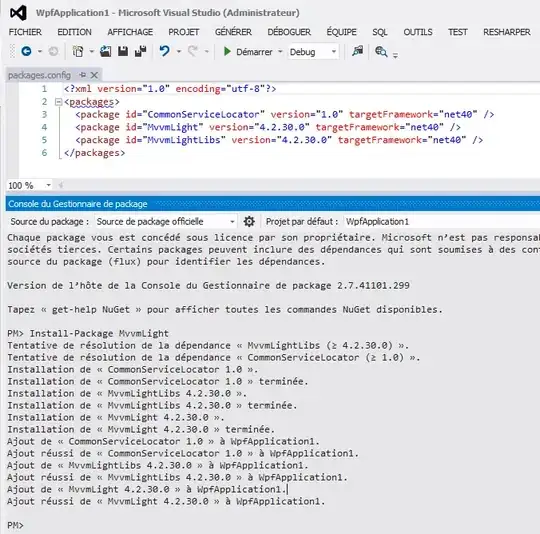Open the DÉBOGUER menu

coord(289,32)
